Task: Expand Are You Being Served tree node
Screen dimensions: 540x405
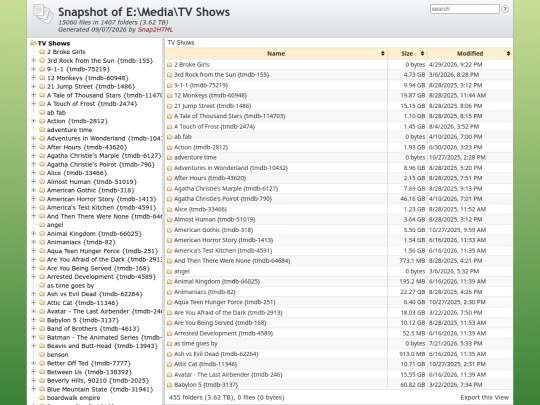Action: (34, 268)
